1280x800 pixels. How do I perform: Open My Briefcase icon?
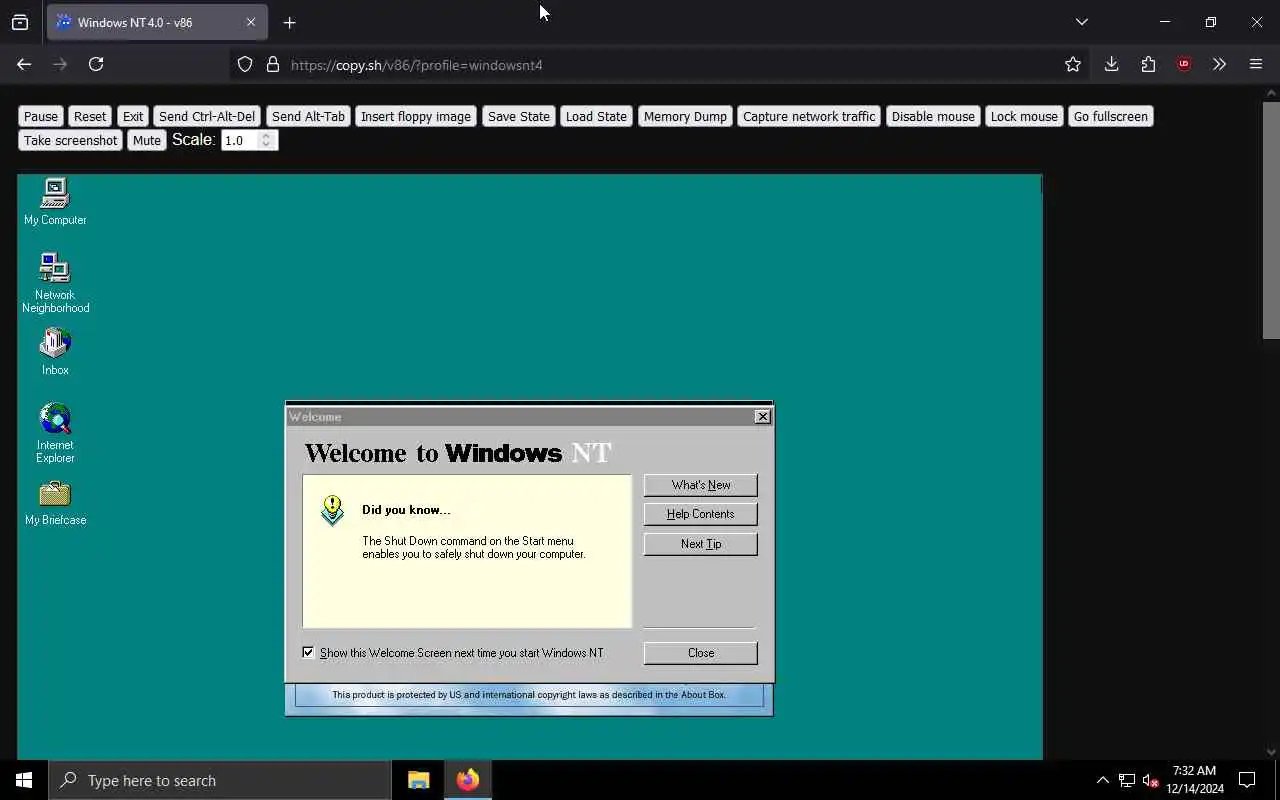(x=55, y=503)
